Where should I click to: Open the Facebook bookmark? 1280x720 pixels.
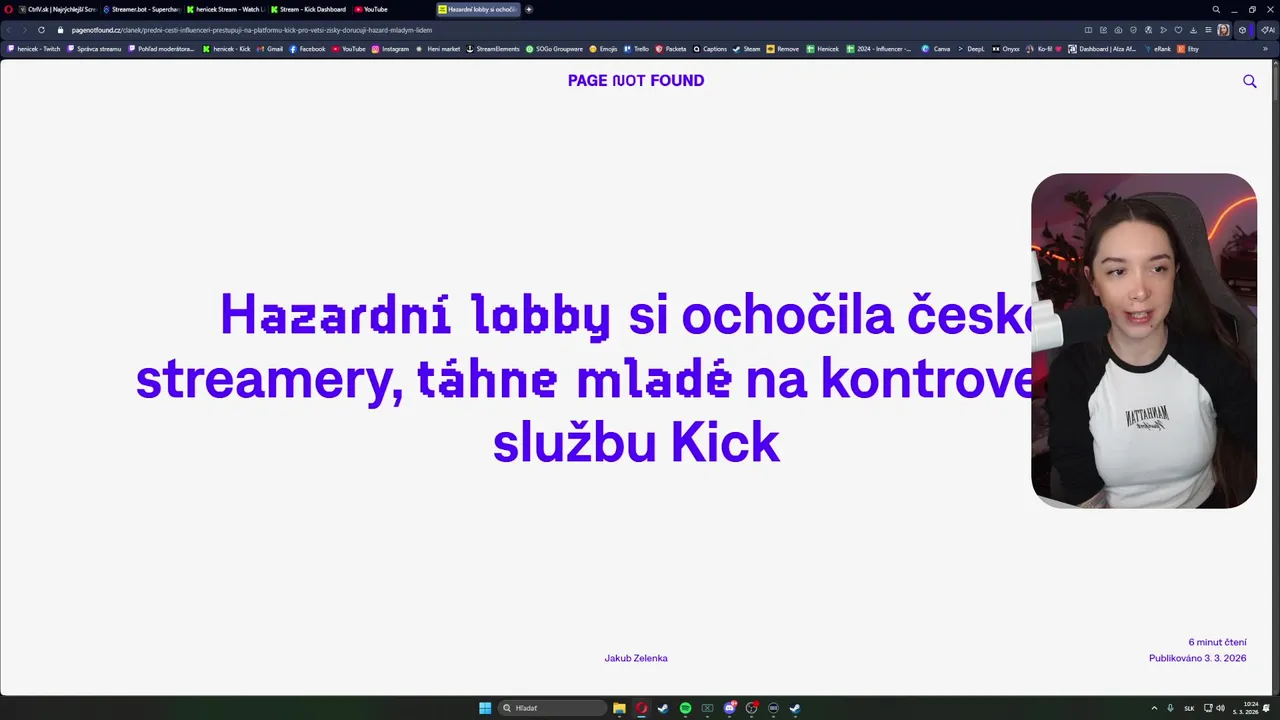(x=307, y=49)
